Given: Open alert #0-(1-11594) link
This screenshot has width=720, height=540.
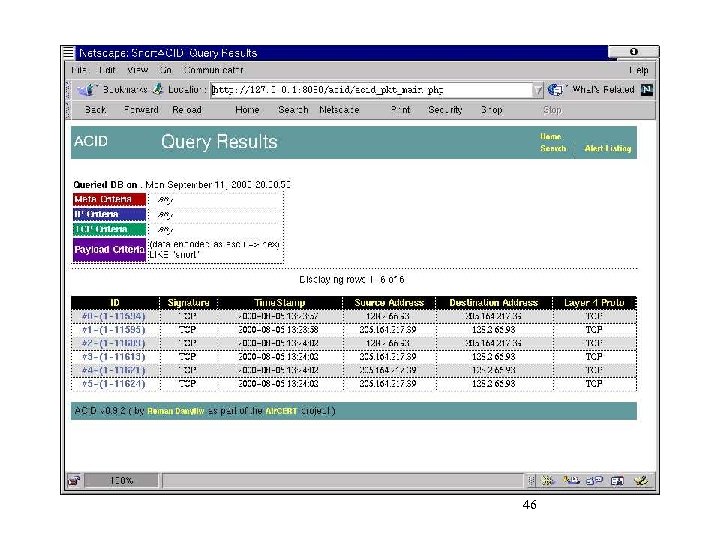Looking at the screenshot, I should 113,316.
